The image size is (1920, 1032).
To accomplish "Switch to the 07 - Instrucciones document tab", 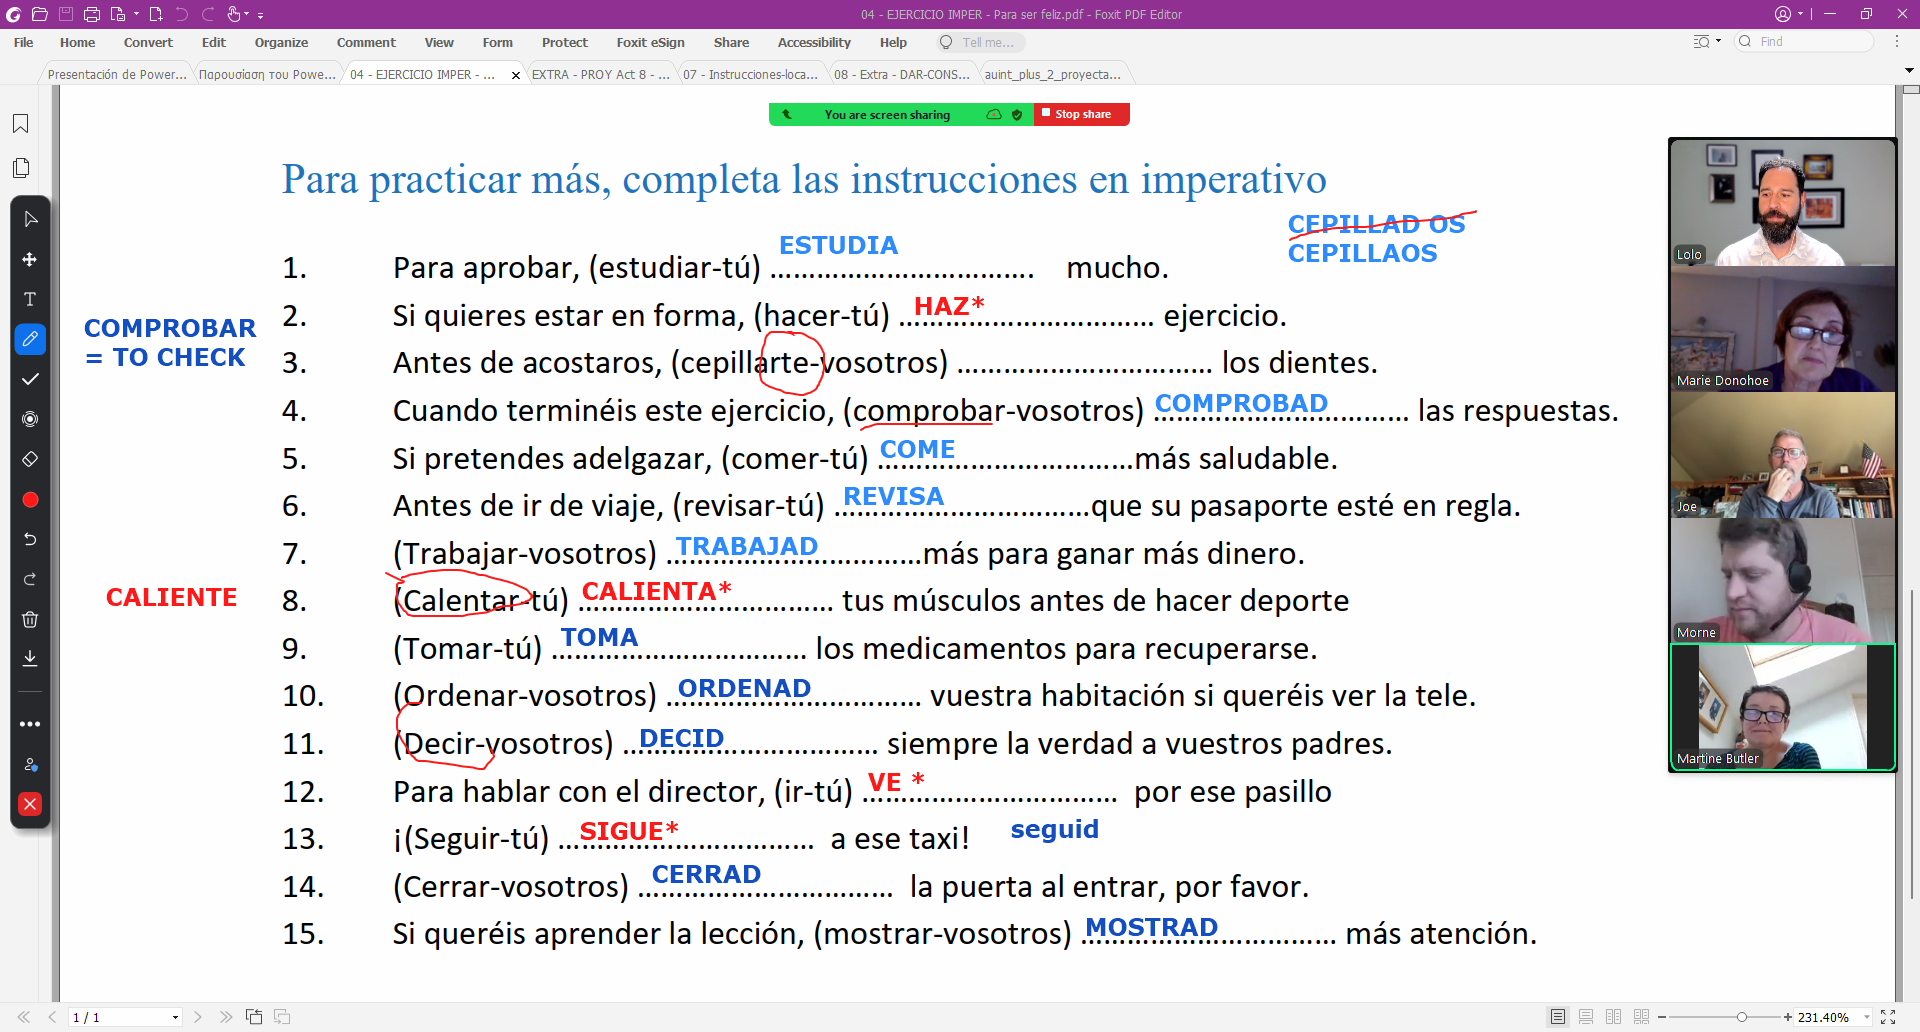I will click(750, 74).
